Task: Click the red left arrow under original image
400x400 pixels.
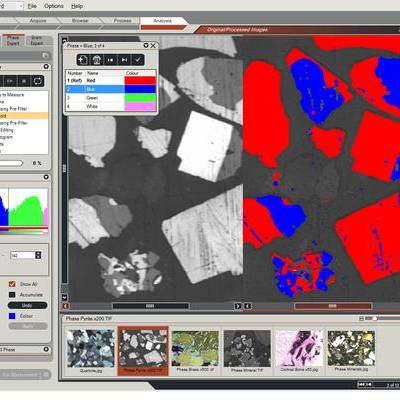Action: coord(65,306)
